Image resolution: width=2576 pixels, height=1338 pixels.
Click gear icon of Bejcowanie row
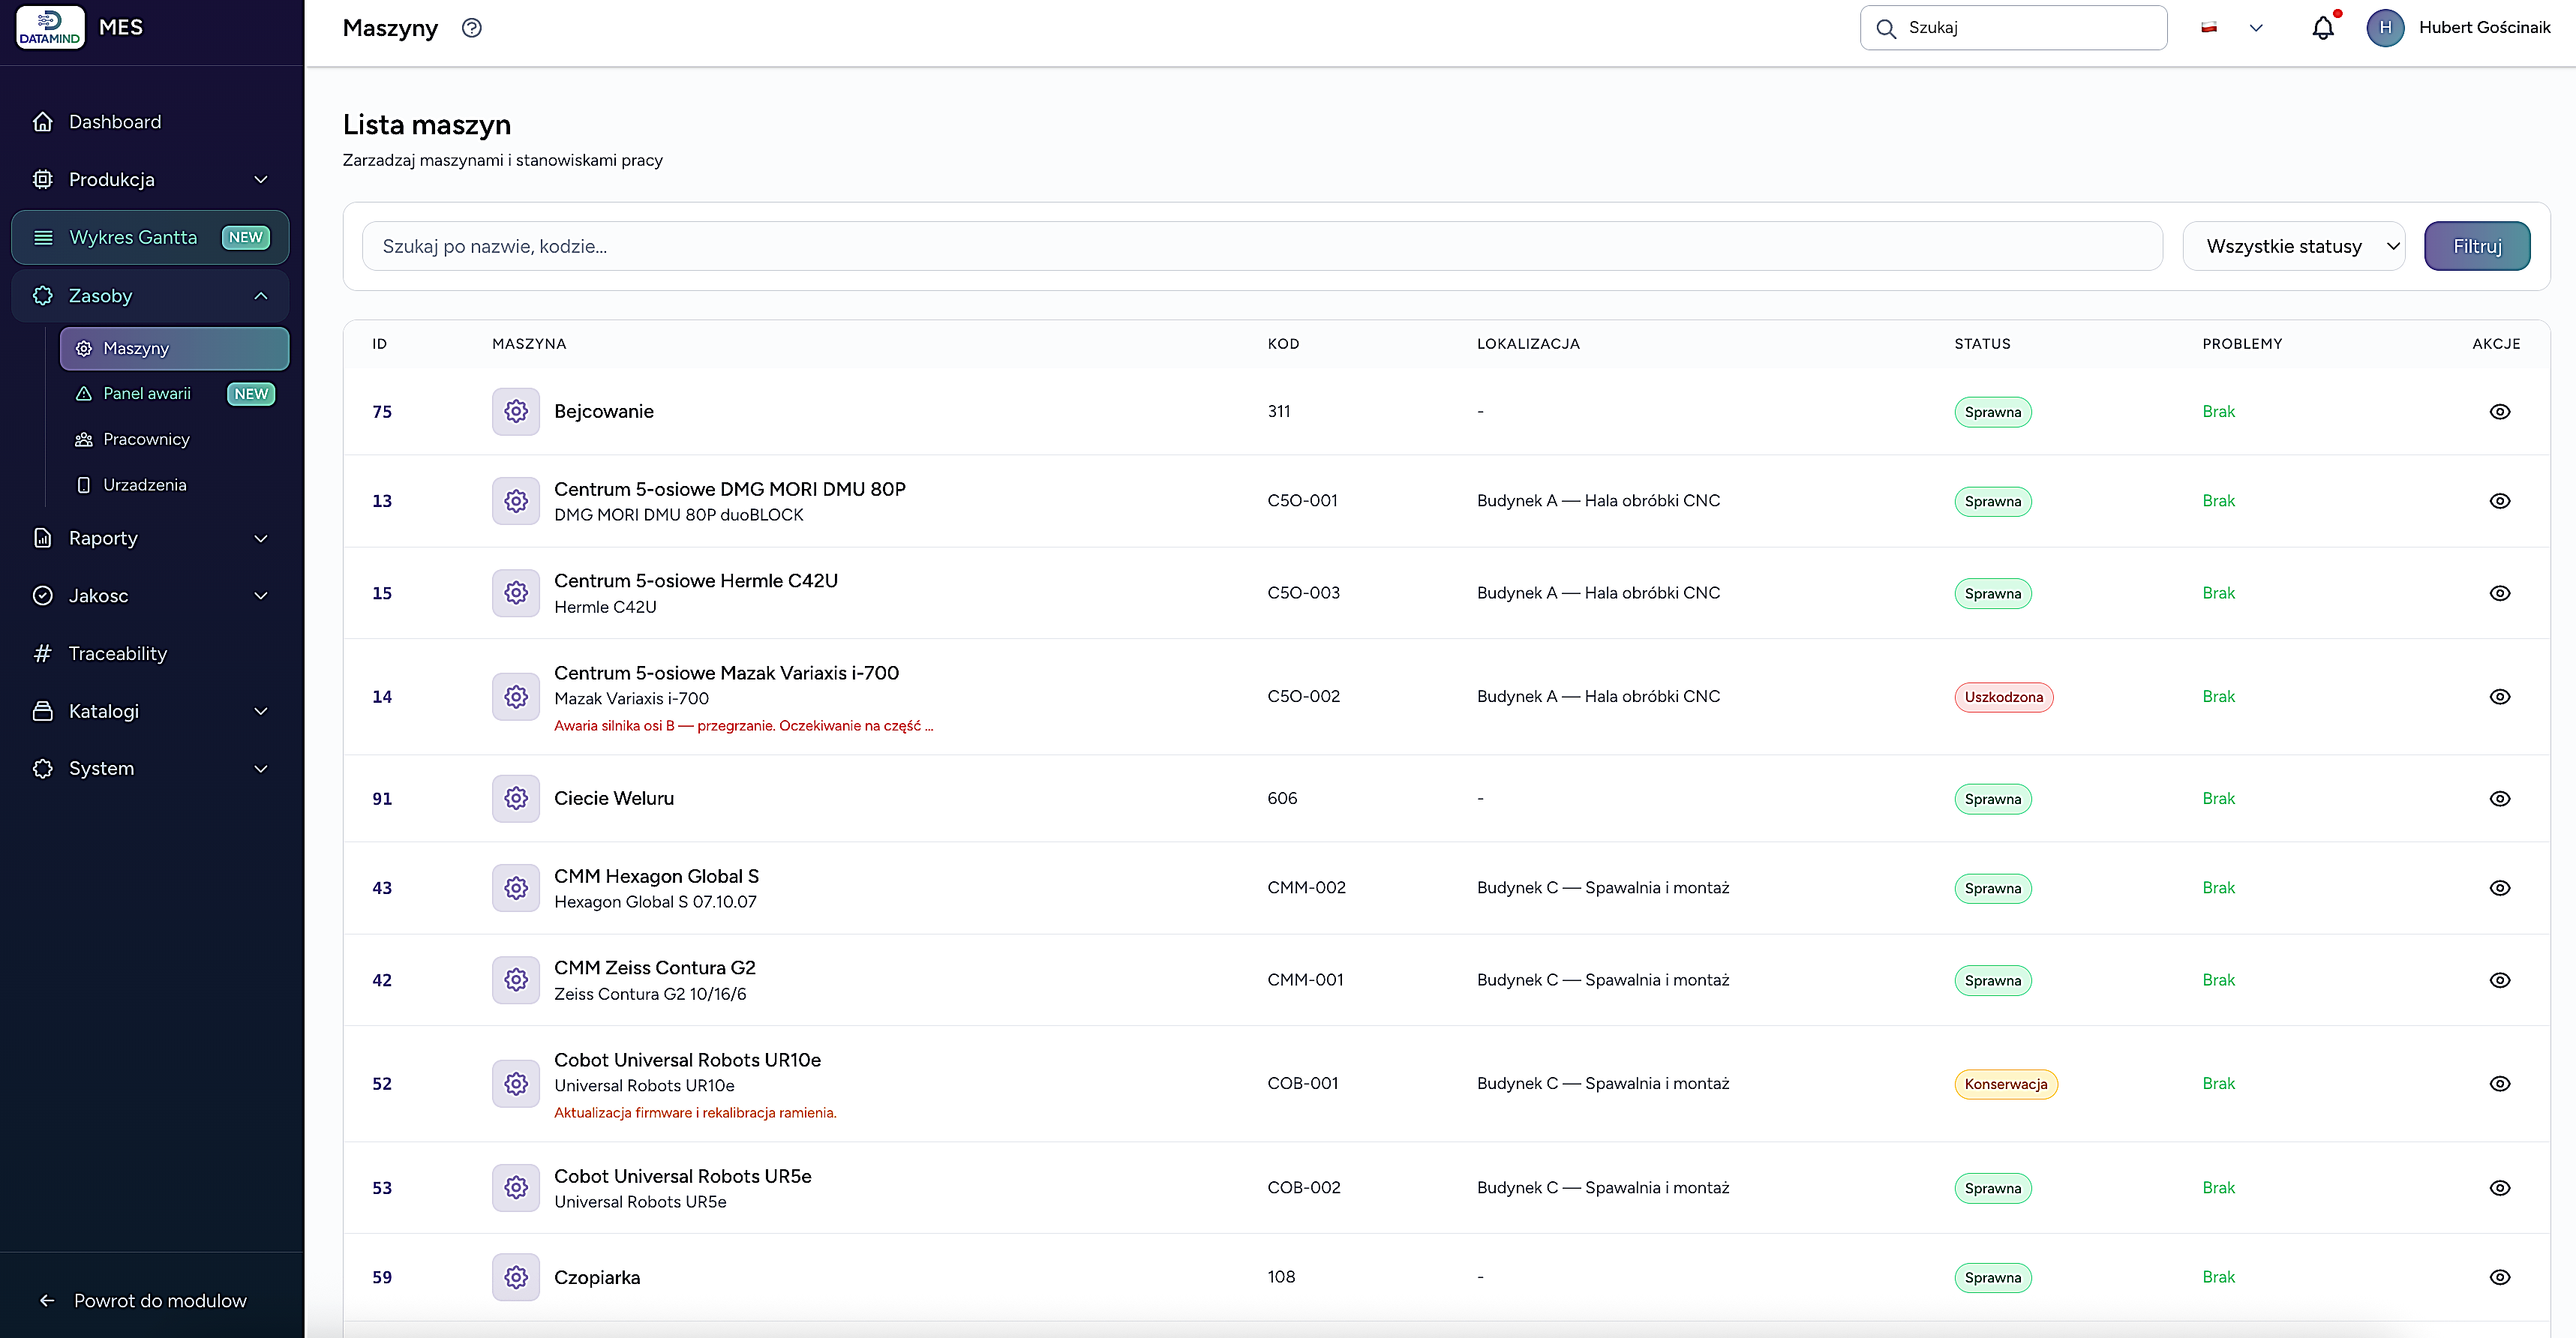(x=516, y=411)
